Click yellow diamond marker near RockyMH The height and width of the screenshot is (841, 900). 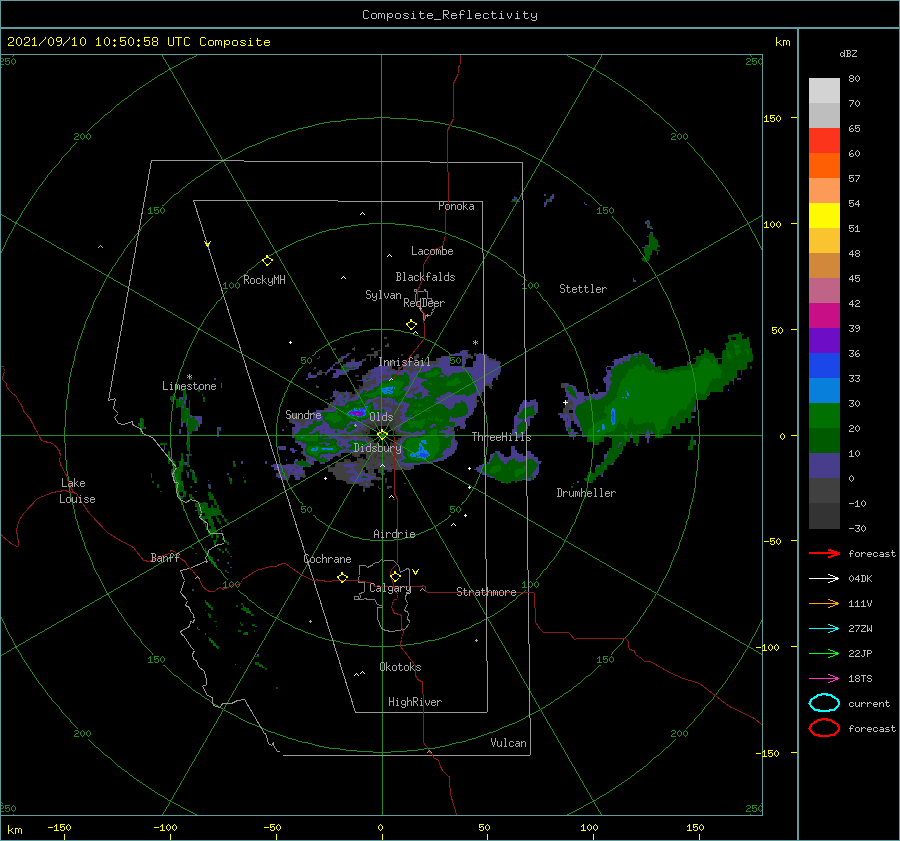[x=267, y=261]
